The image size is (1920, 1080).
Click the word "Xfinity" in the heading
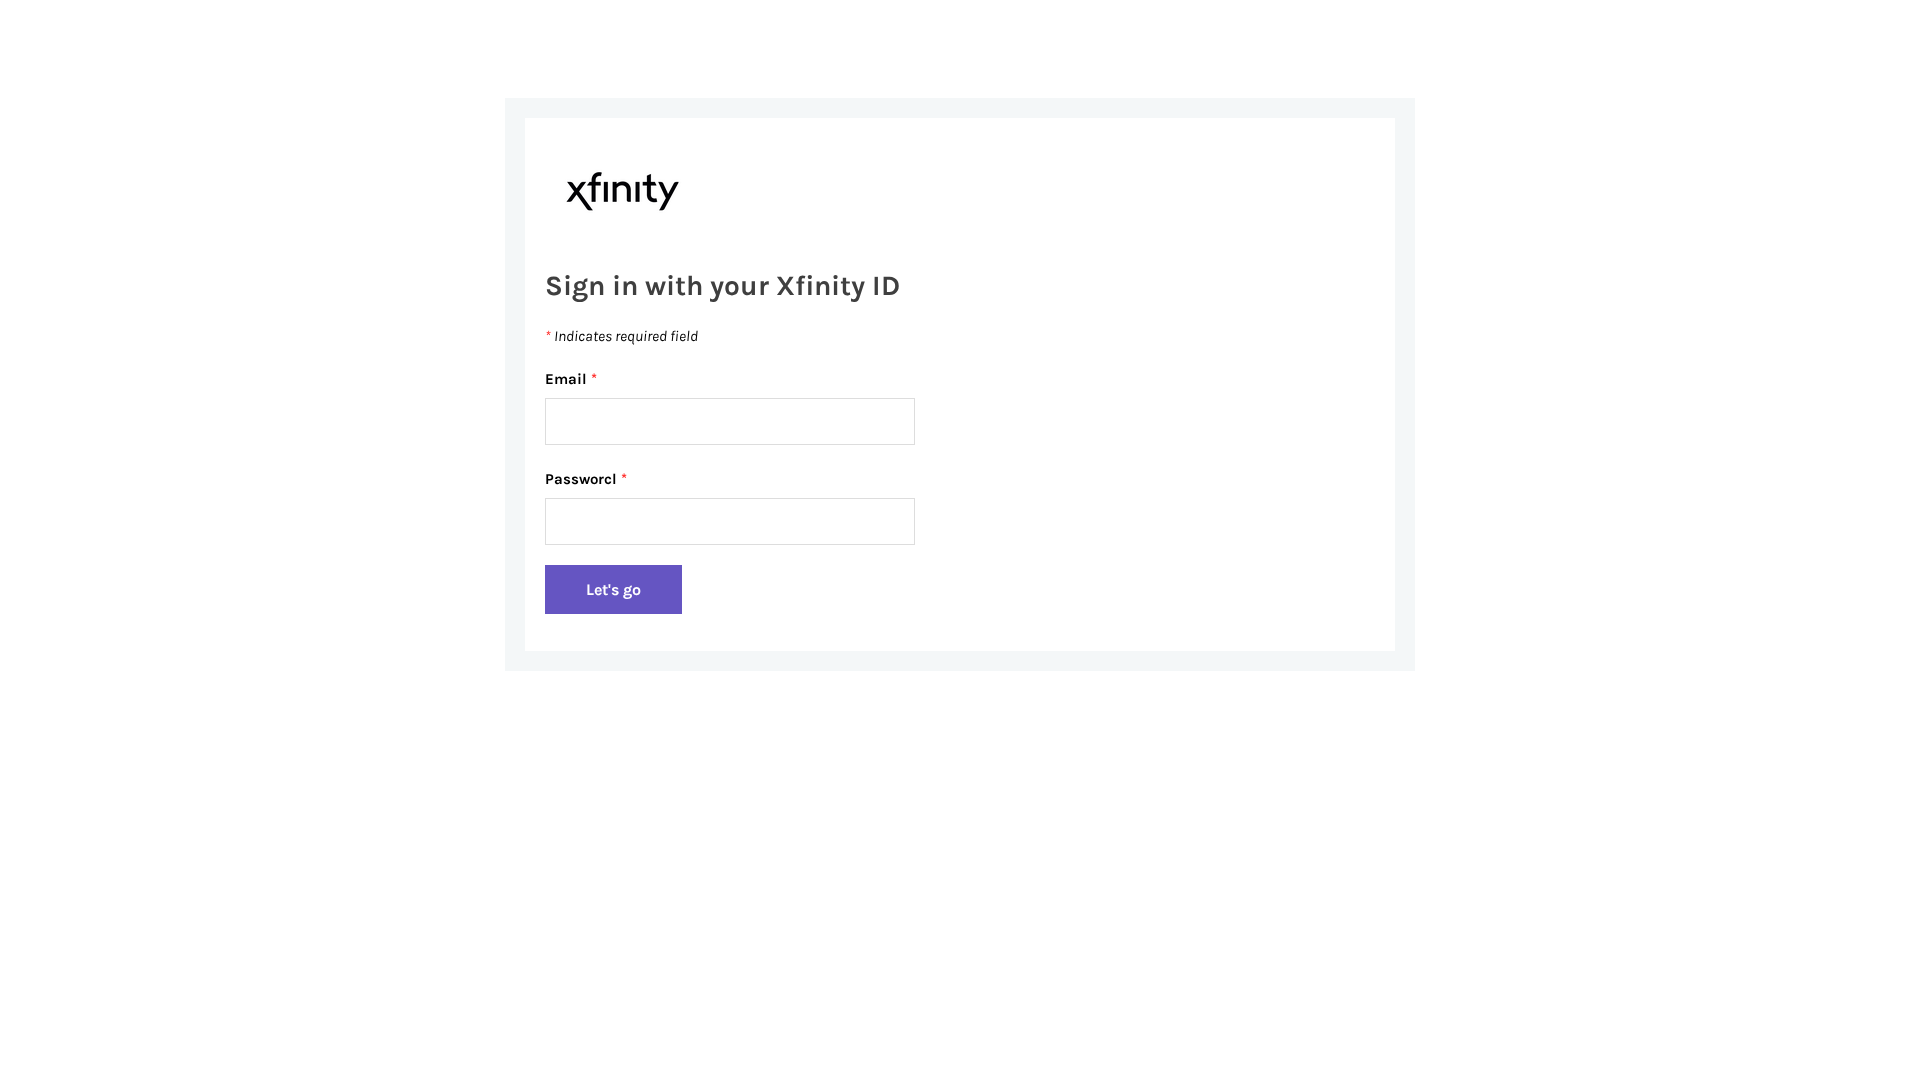pyautogui.click(x=819, y=286)
